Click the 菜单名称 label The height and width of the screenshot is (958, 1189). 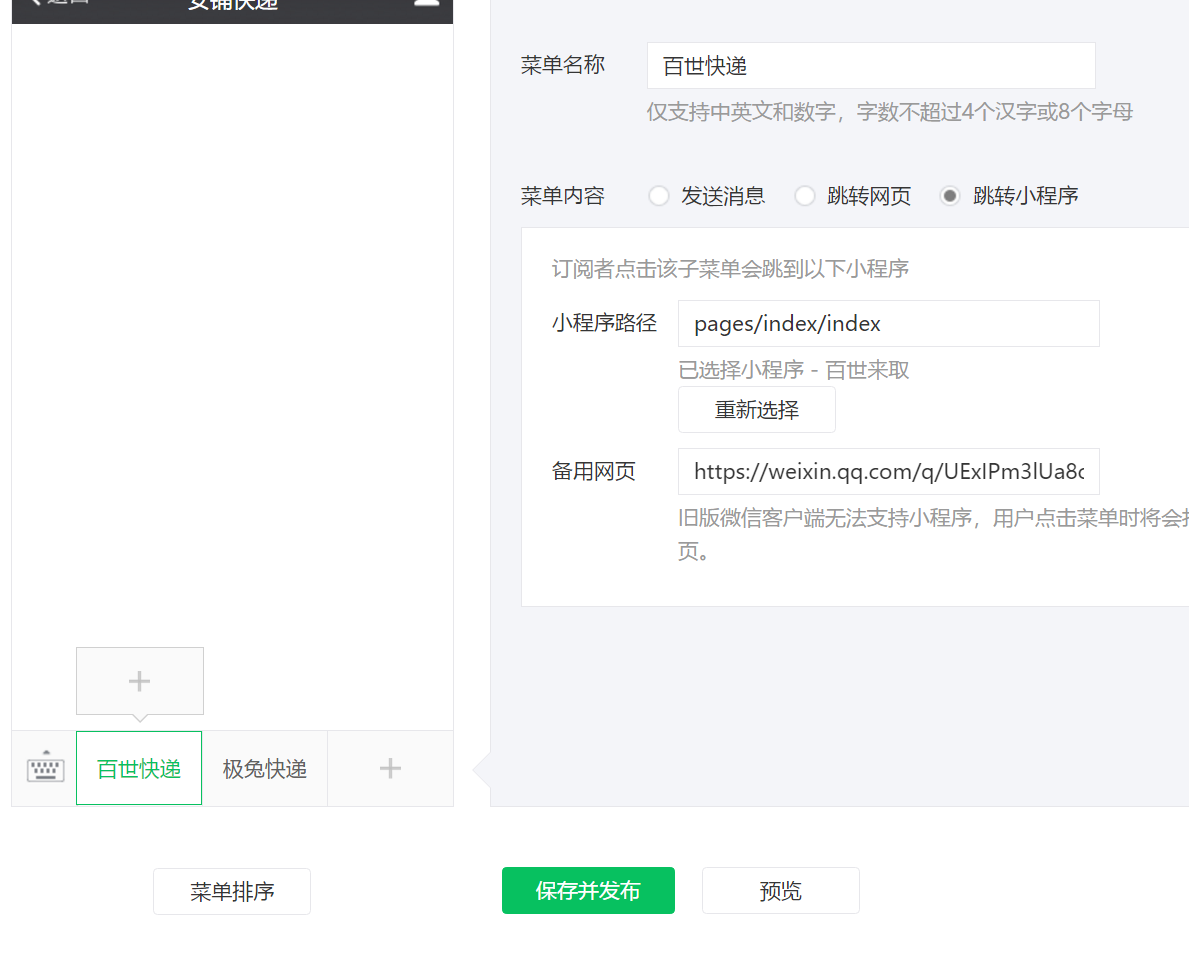563,65
